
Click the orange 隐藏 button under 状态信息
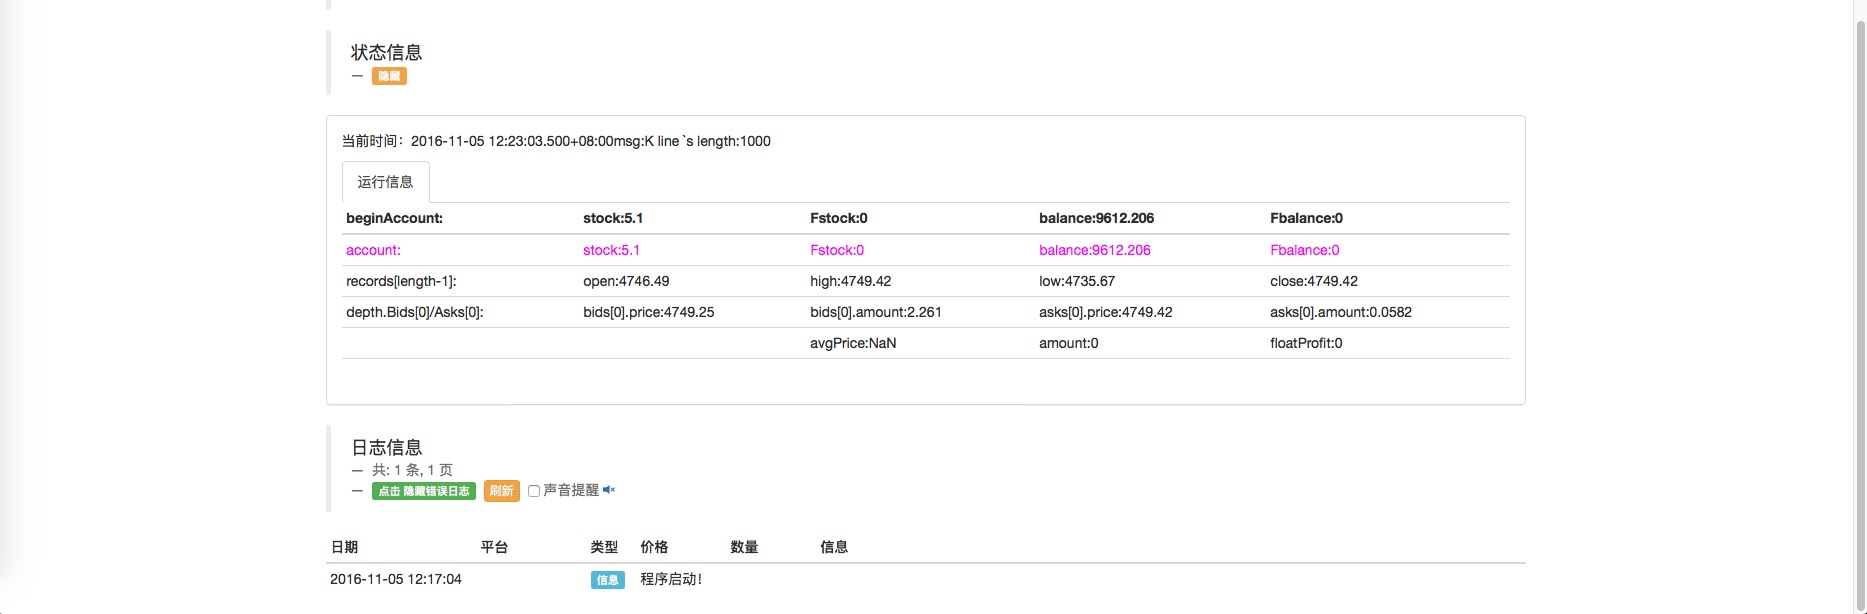pyautogui.click(x=389, y=76)
